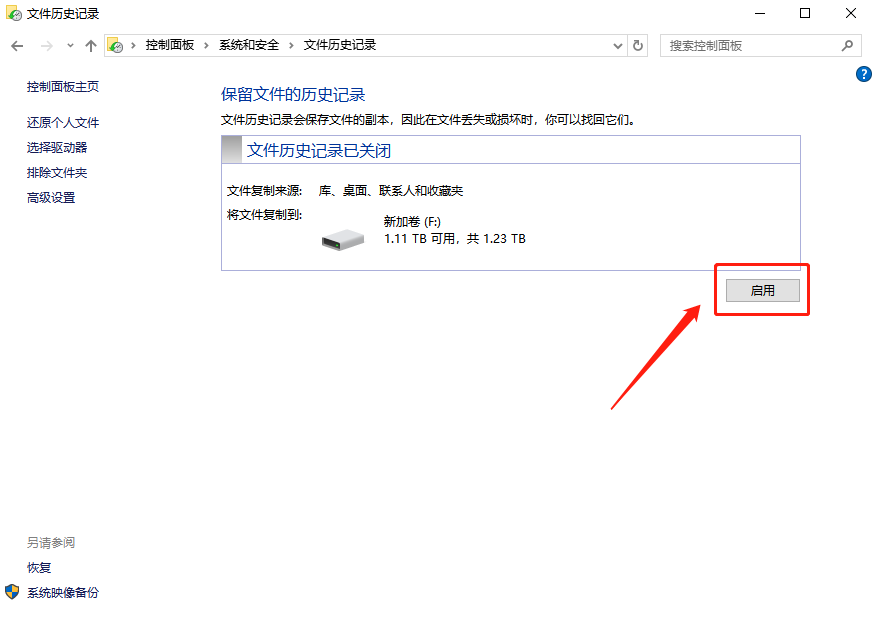Go up one level with up arrow

point(91,46)
